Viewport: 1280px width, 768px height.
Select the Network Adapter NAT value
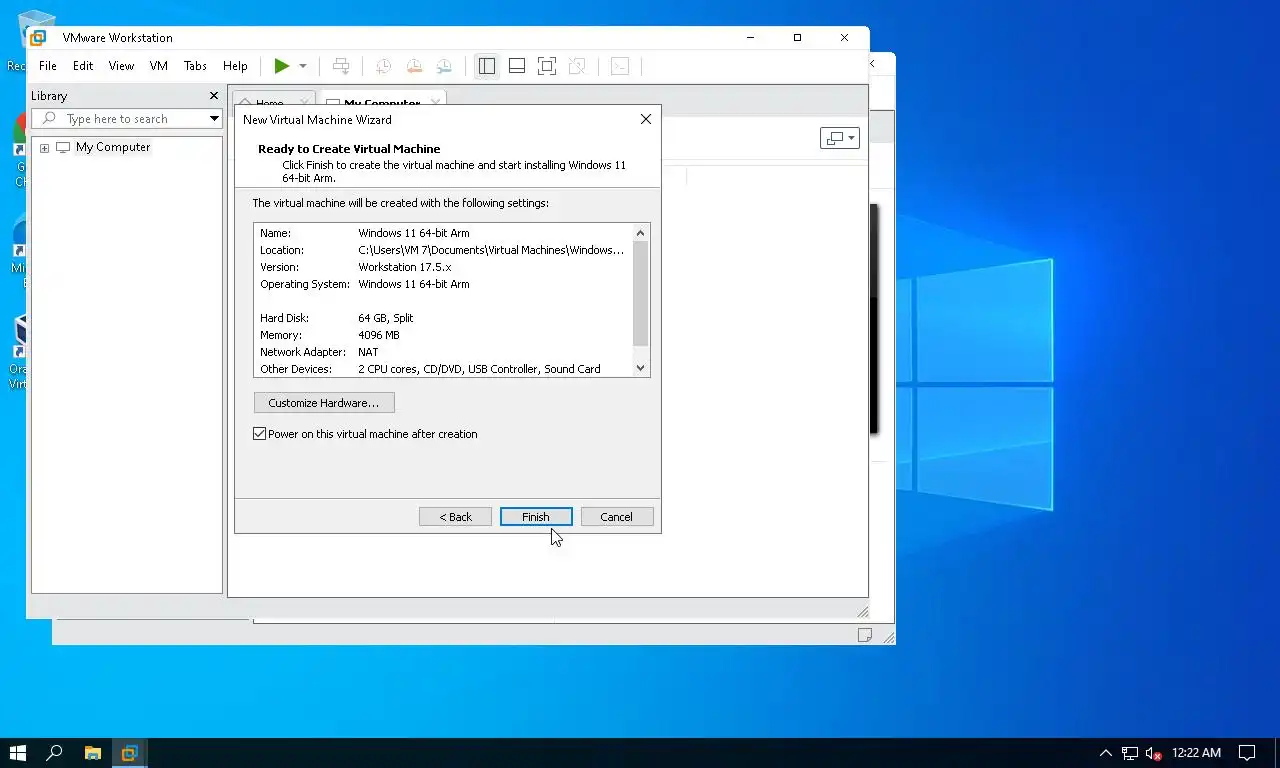[368, 352]
